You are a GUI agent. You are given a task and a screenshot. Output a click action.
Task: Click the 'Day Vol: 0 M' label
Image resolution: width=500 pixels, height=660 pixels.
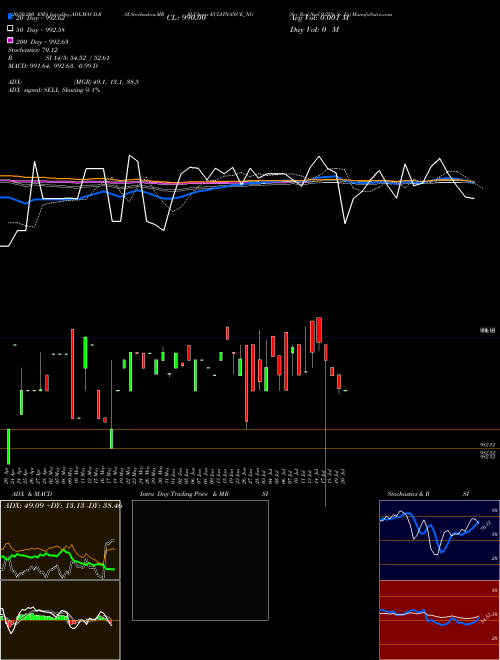314,30
